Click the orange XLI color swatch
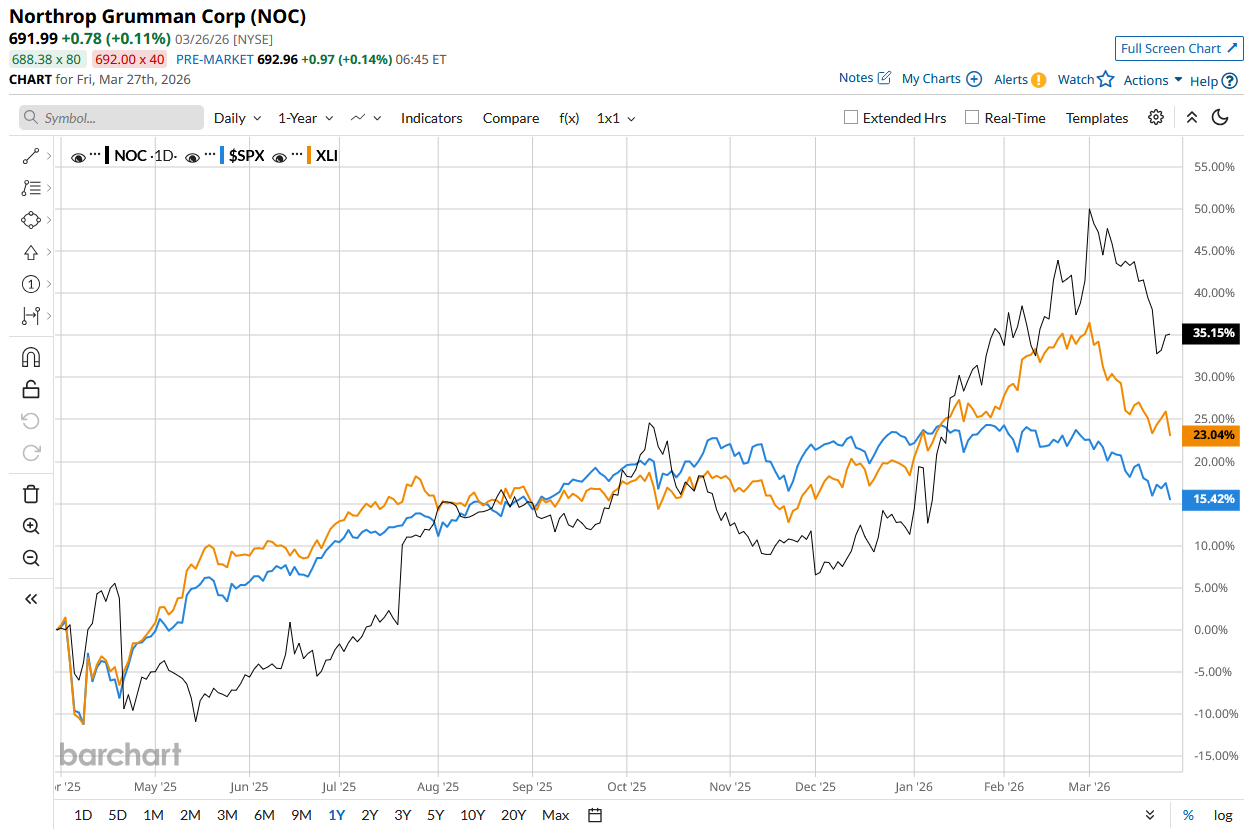 point(310,156)
